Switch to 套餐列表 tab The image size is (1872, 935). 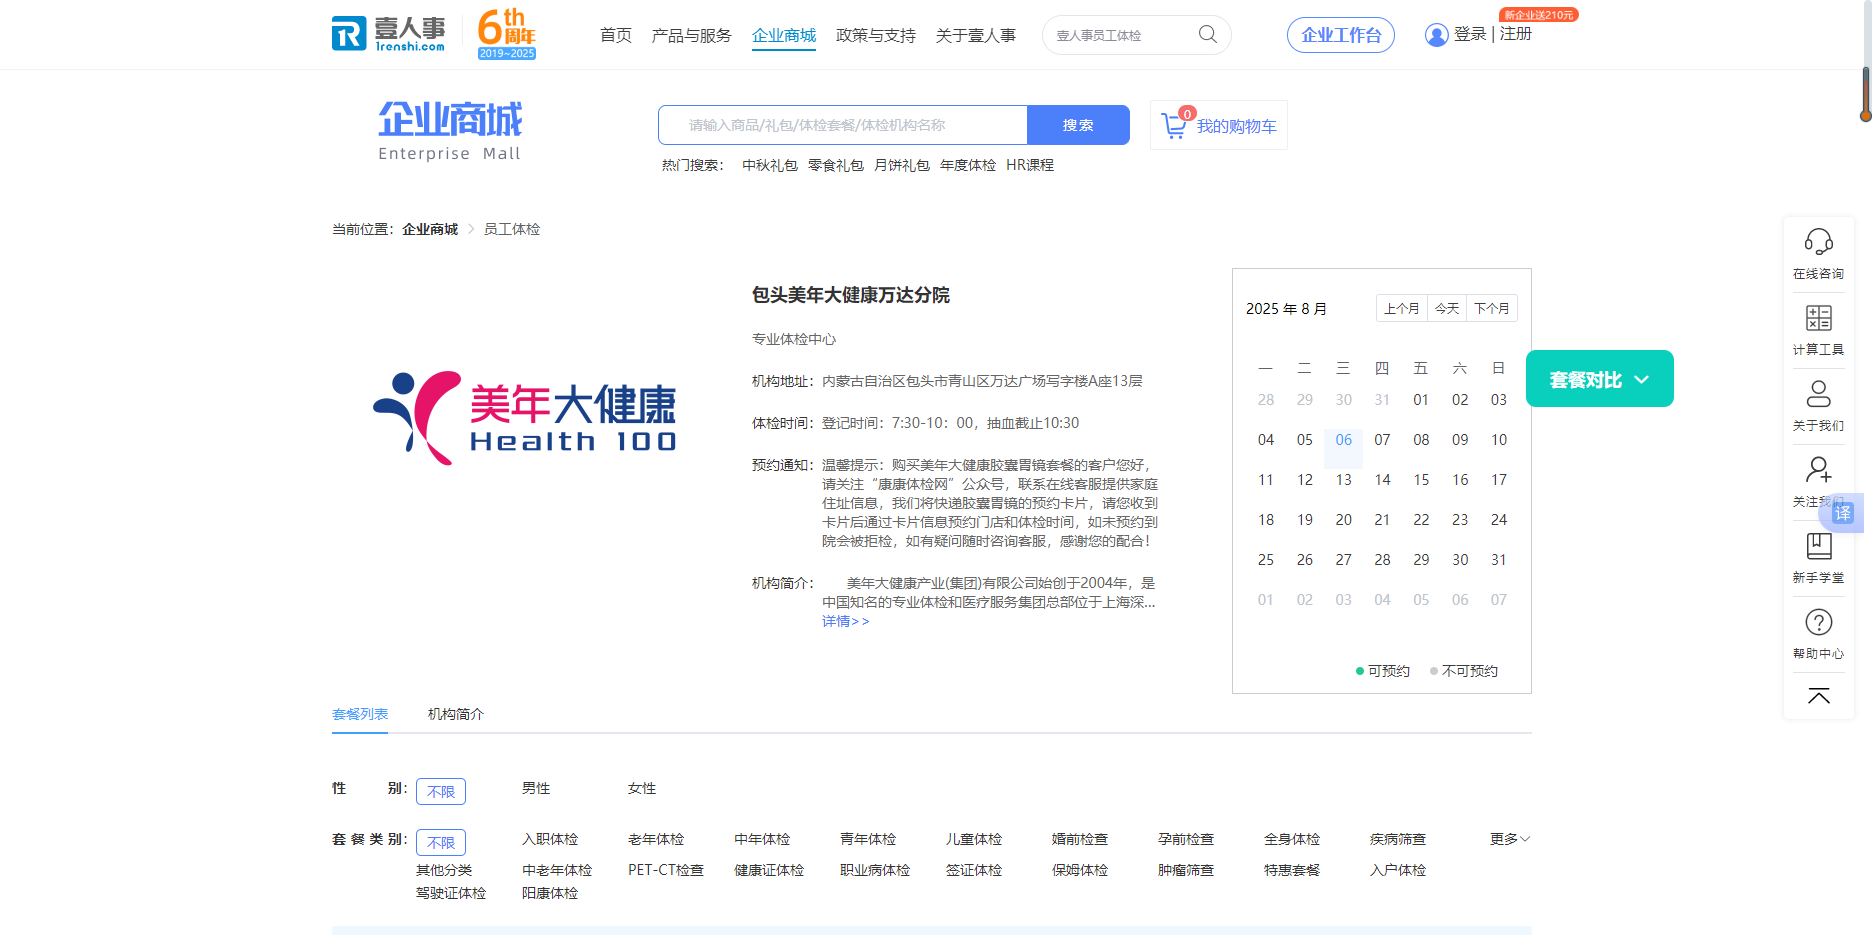[360, 715]
